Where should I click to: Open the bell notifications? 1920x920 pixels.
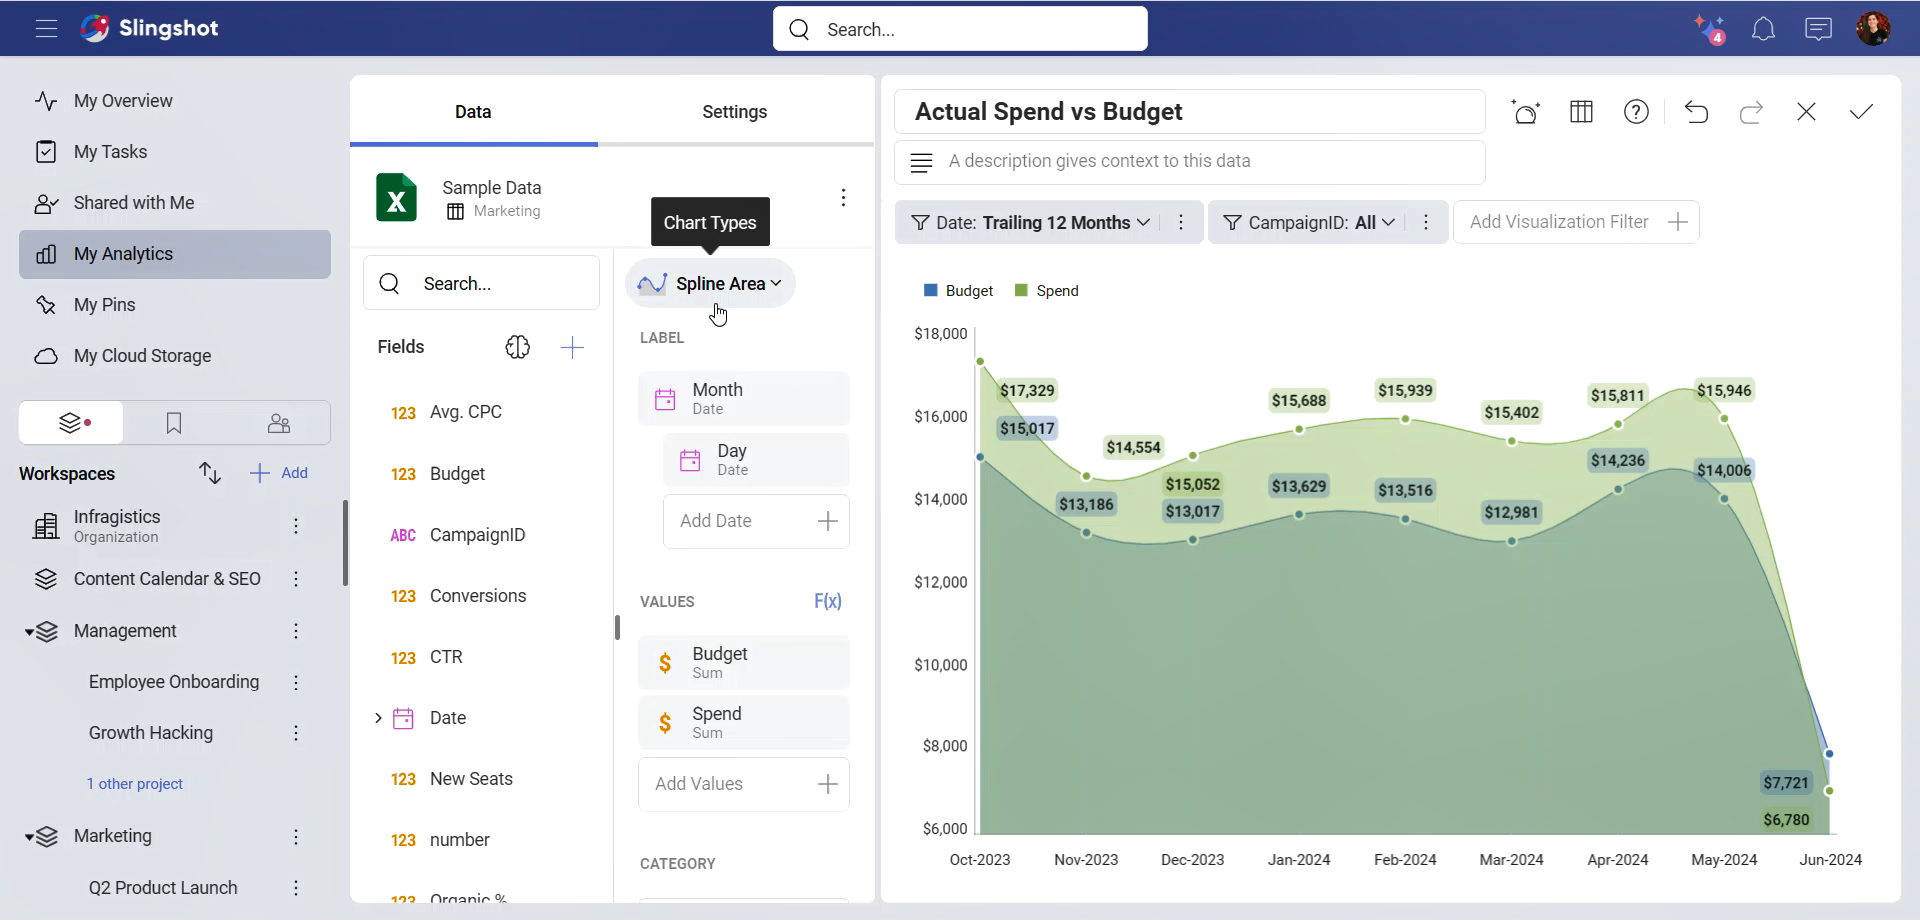(1764, 29)
